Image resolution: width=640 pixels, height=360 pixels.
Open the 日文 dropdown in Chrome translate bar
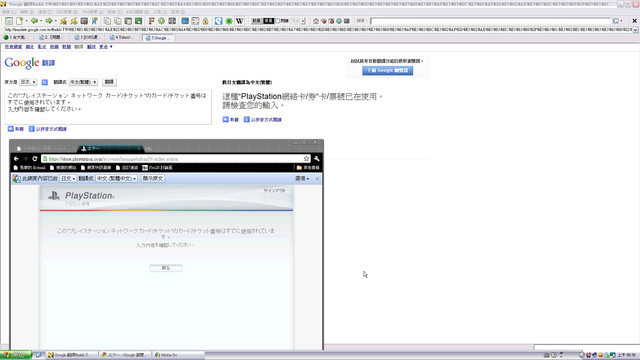(68, 178)
